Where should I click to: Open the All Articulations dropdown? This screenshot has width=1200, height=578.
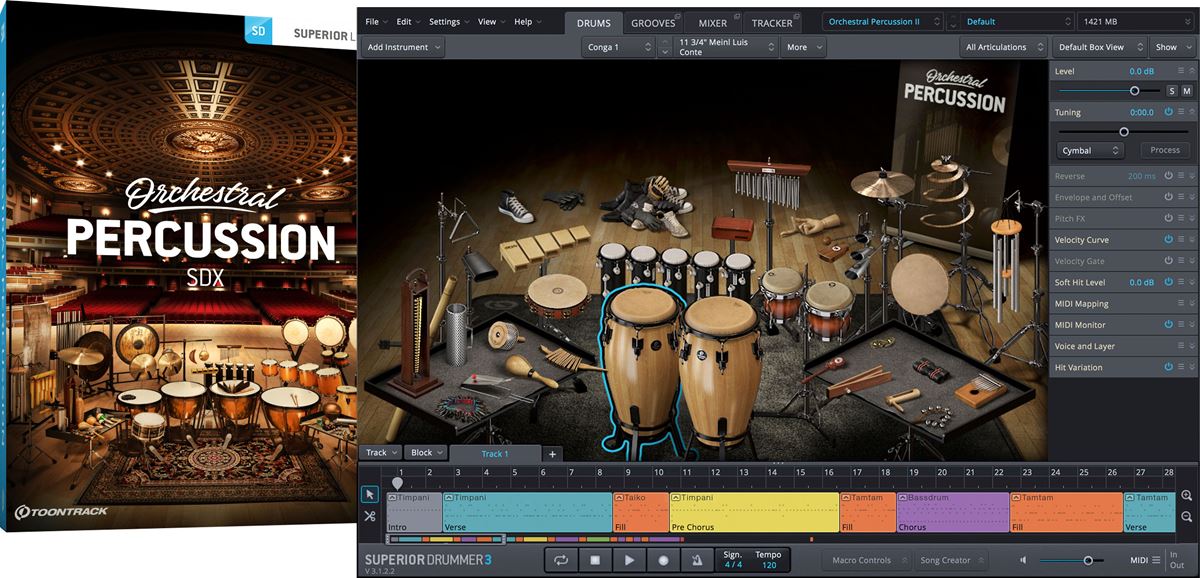click(1003, 47)
